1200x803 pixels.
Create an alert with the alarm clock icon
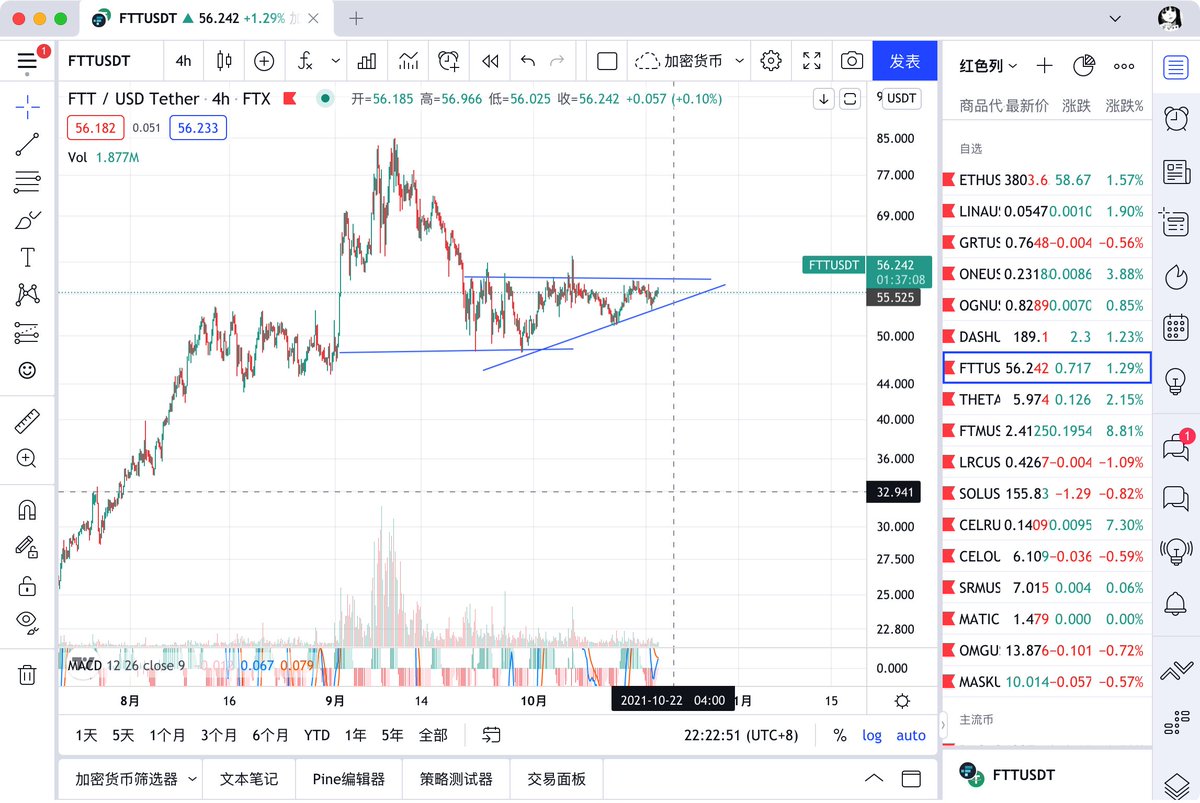click(450, 61)
